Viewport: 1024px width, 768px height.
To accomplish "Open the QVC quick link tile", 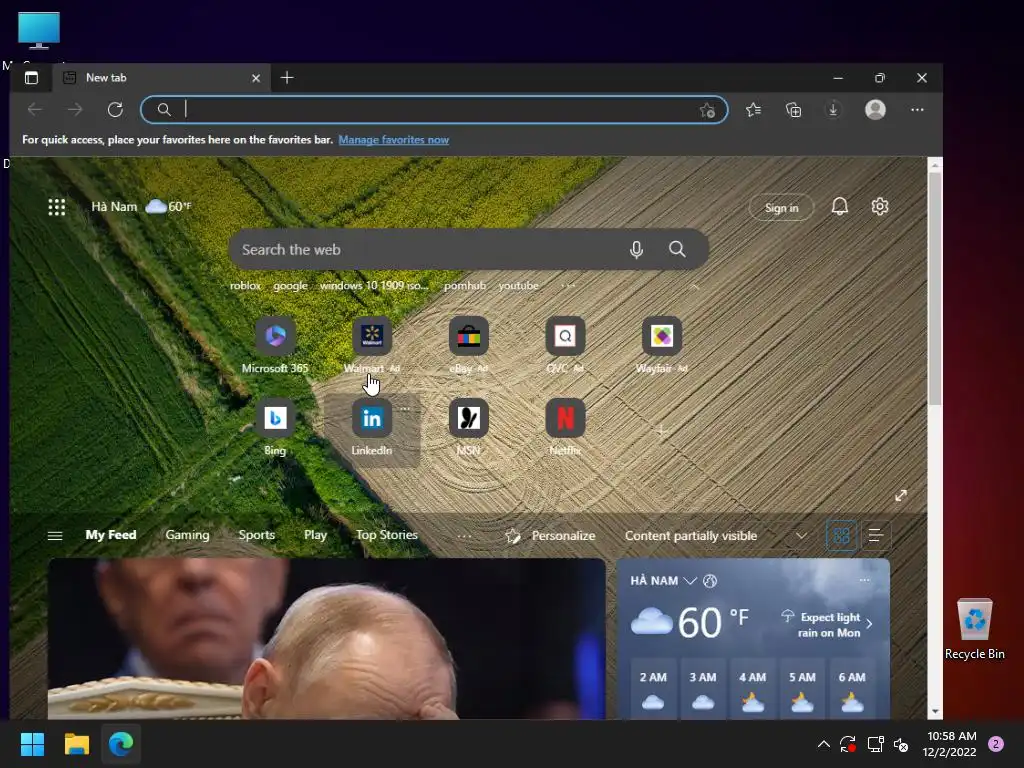I will coord(565,346).
